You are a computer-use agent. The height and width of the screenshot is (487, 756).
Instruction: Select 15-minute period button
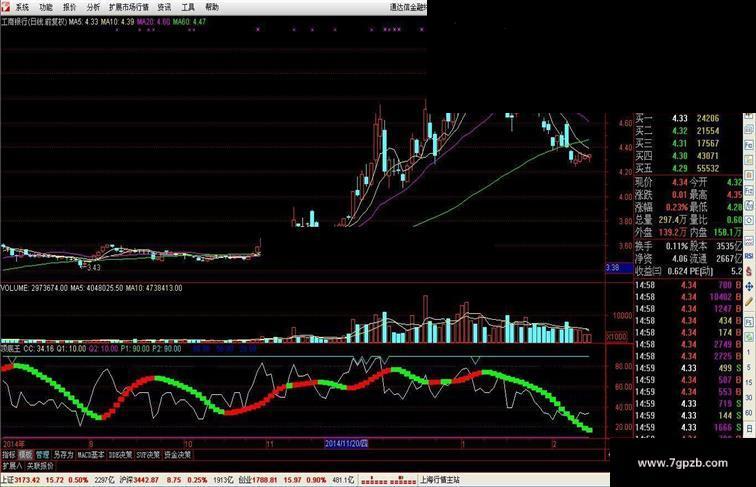point(749,382)
